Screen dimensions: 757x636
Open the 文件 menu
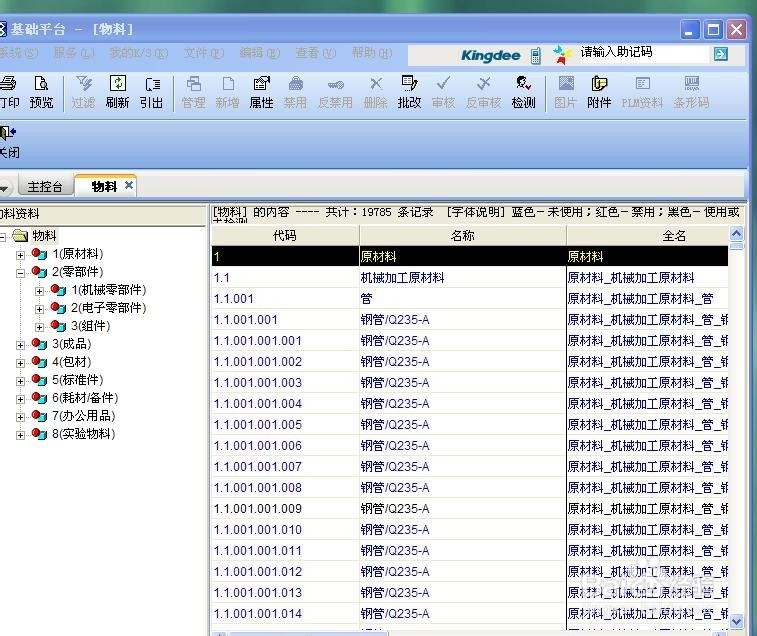(203, 53)
